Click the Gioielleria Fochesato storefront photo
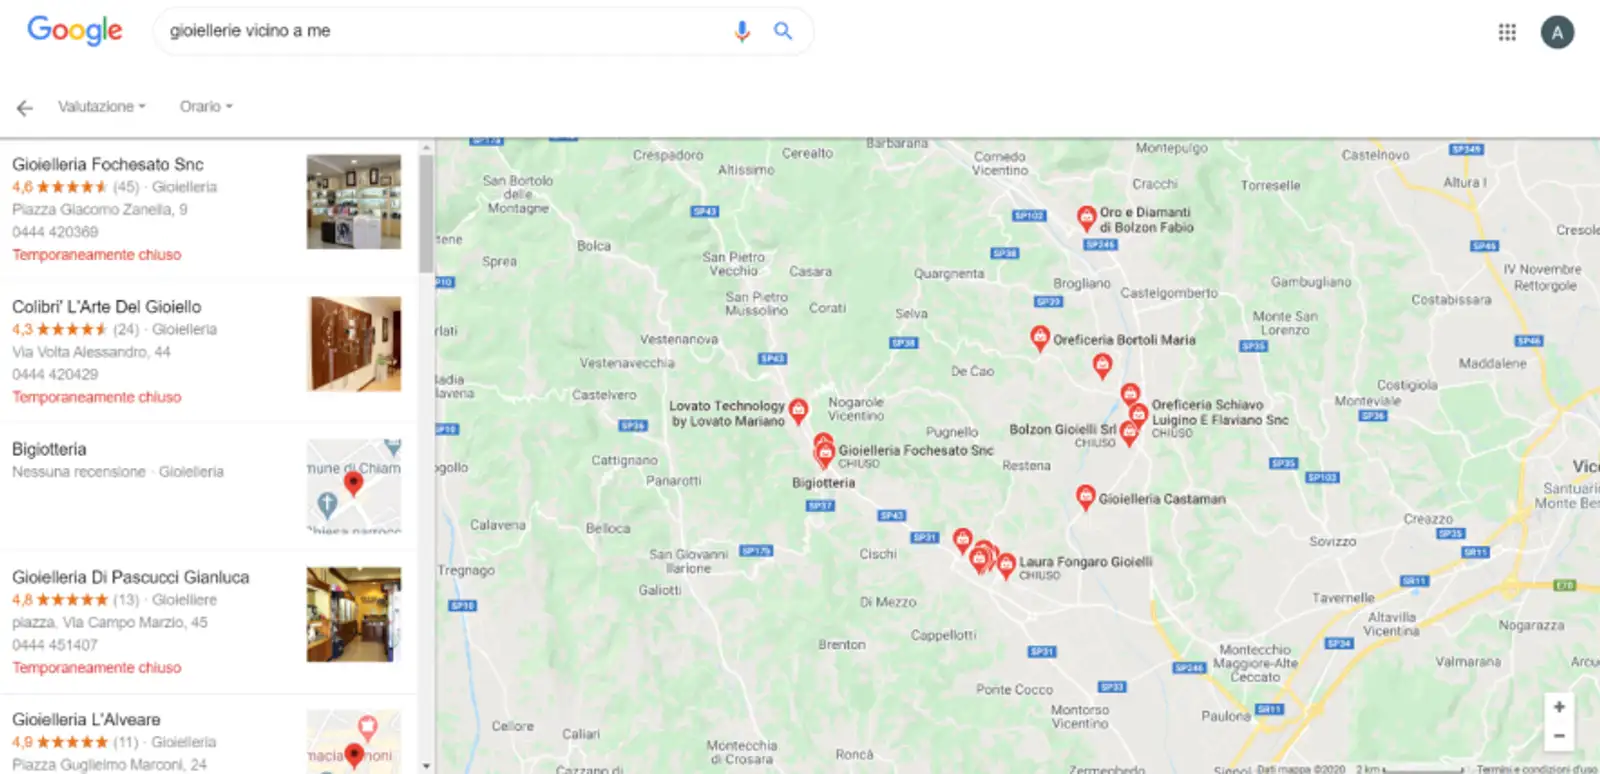This screenshot has height=774, width=1600. (x=354, y=202)
